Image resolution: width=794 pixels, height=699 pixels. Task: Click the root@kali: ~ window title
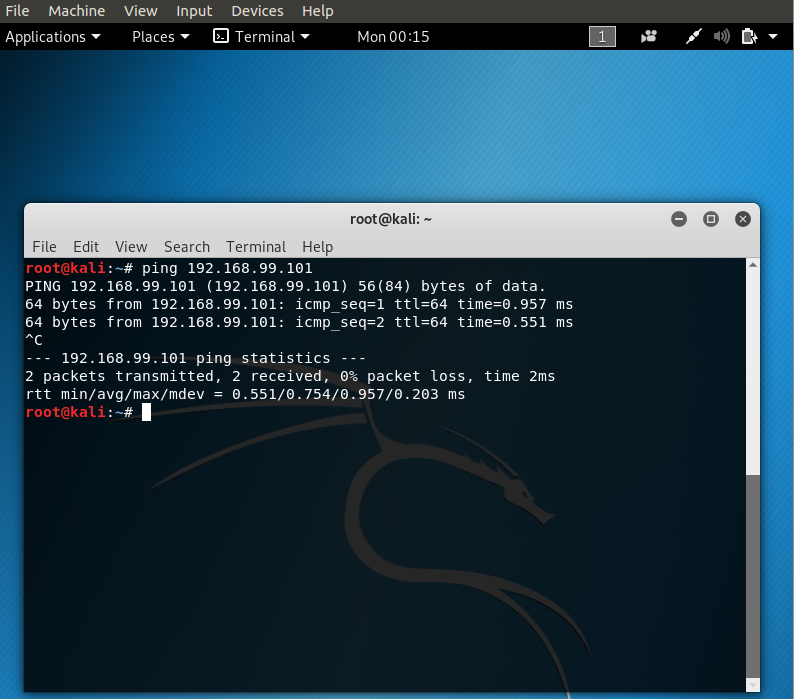[x=391, y=219]
